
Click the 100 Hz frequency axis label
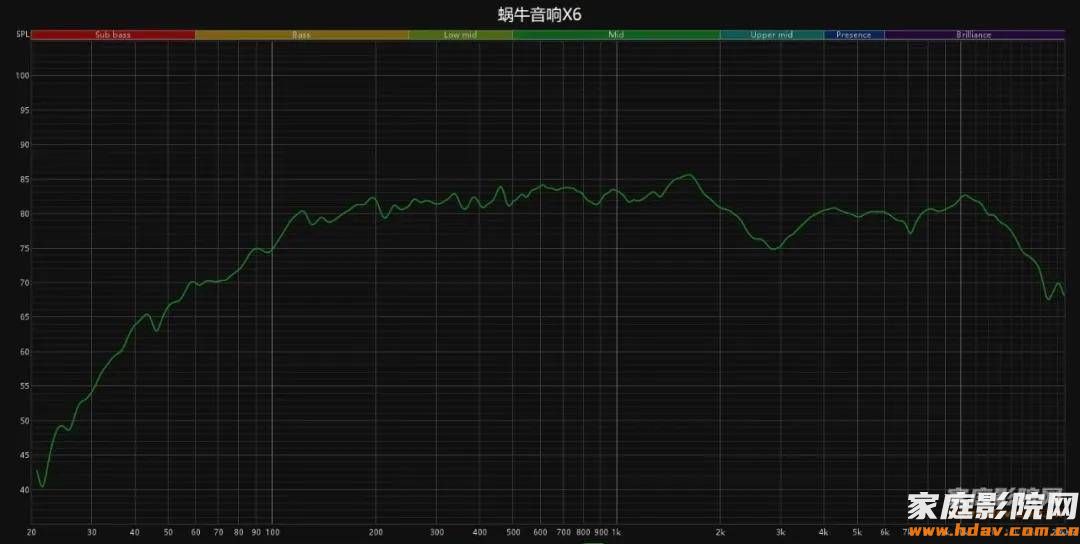coord(271,532)
